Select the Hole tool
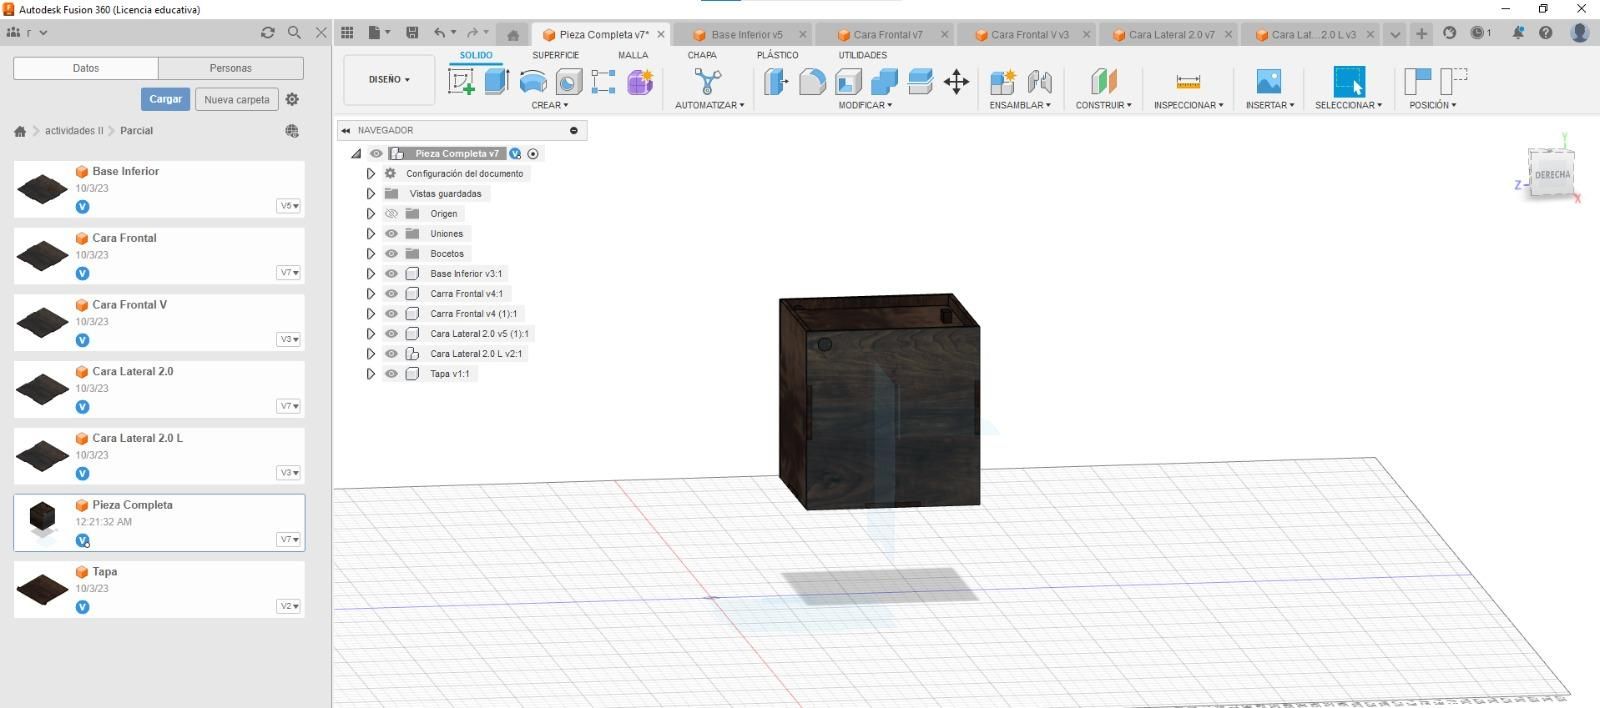Screen dimensions: 1600x708 tap(569, 81)
